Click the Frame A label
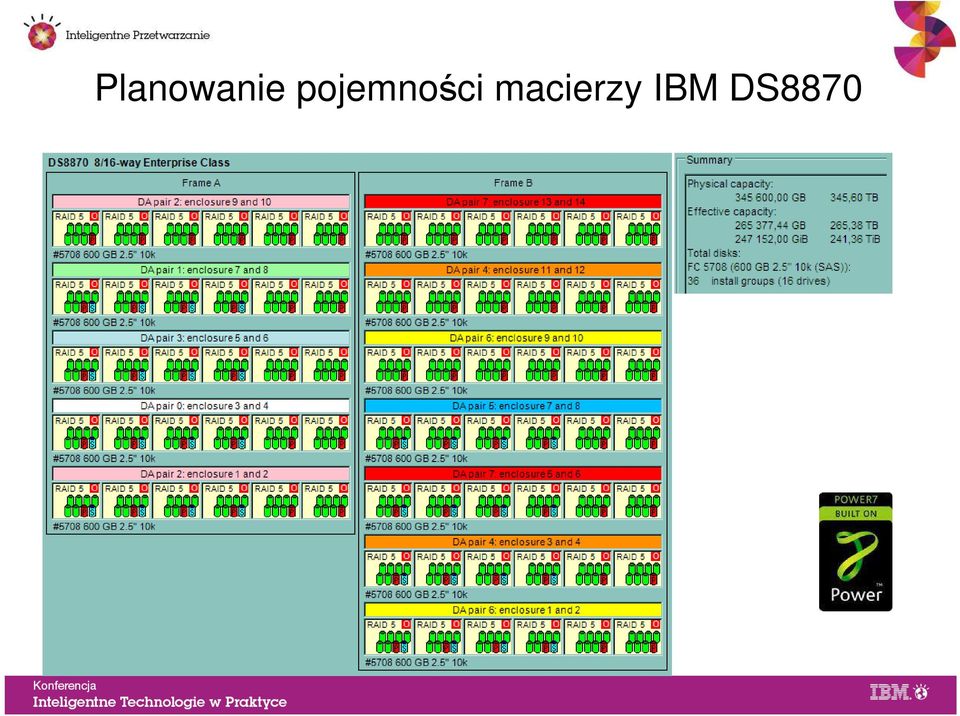This screenshot has width=960, height=716. point(201,183)
